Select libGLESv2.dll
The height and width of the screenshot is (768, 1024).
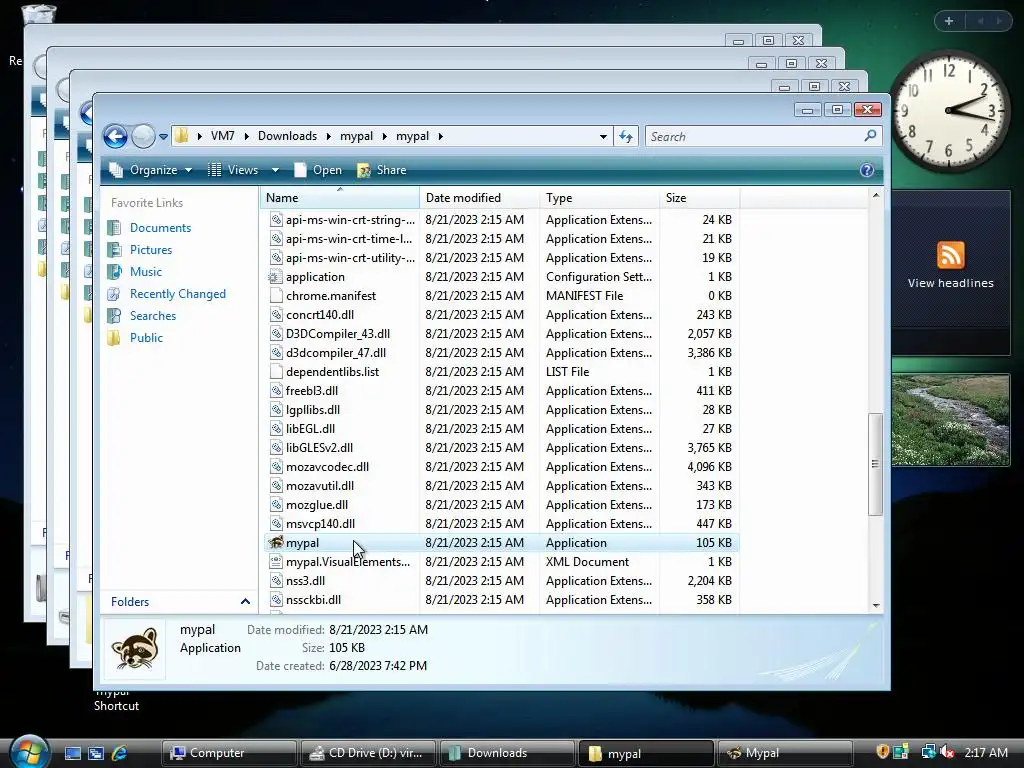(x=319, y=448)
